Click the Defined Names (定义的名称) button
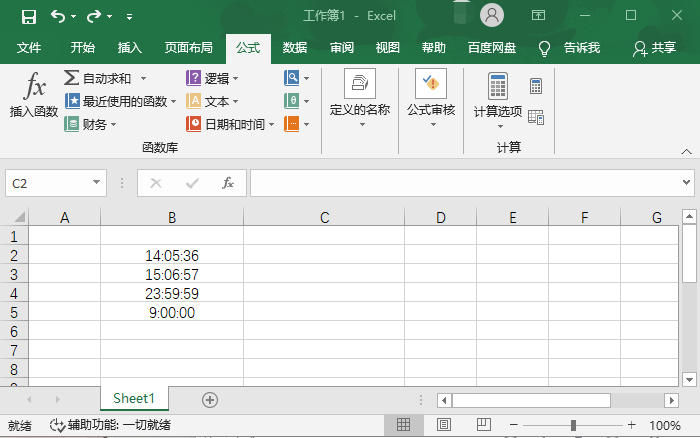Viewport: 700px width, 438px height. (x=359, y=96)
